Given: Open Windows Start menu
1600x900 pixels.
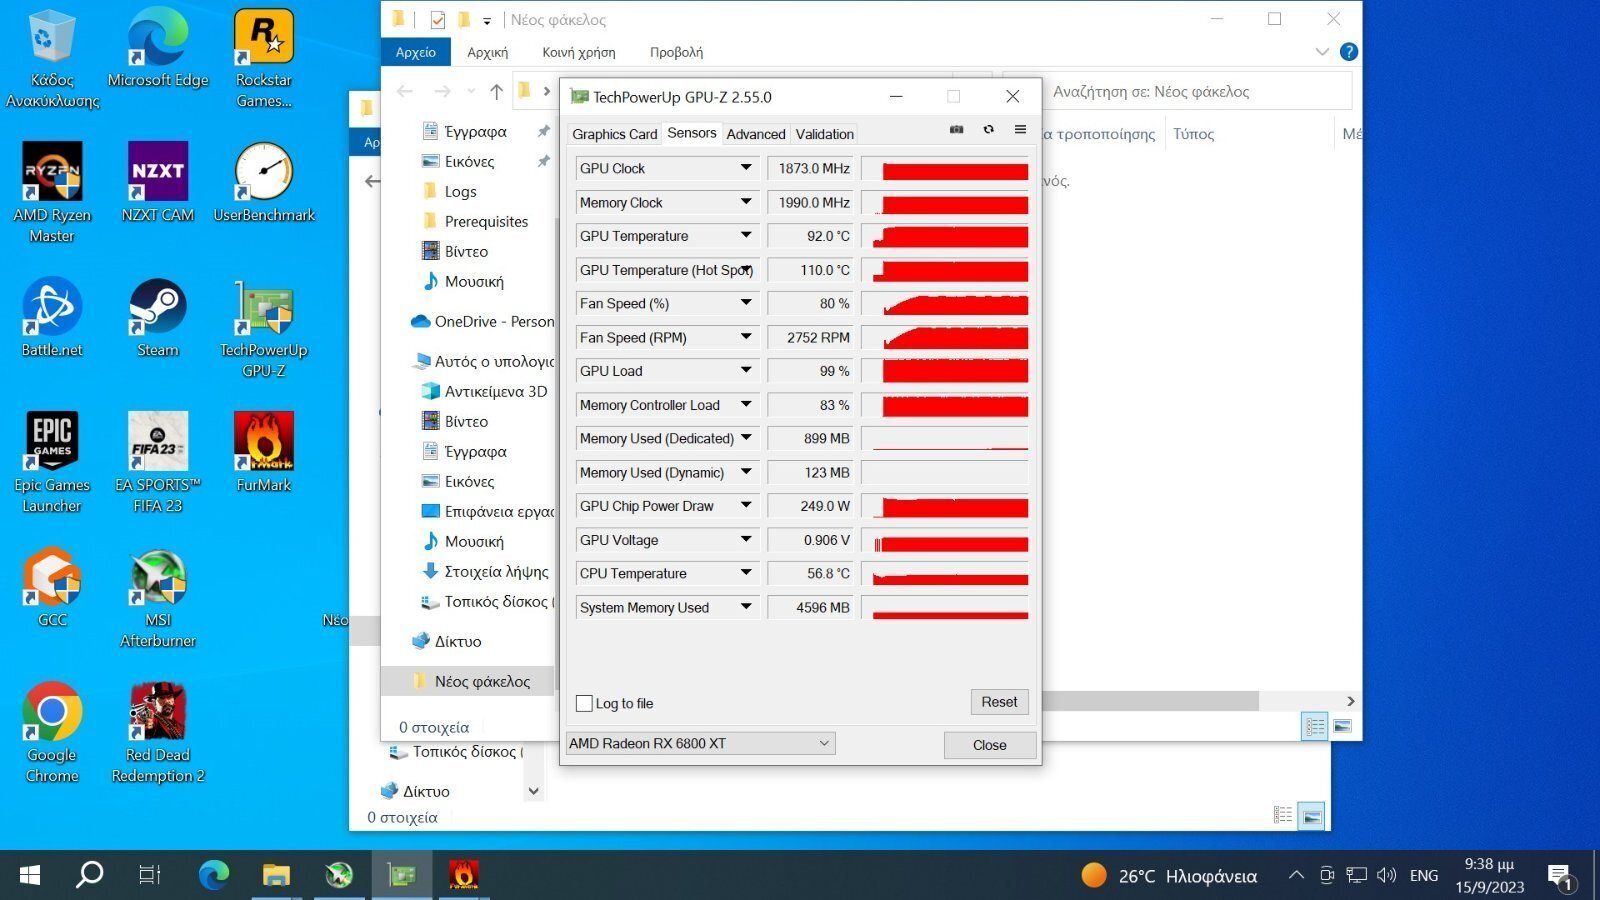Looking at the screenshot, I should [30, 875].
